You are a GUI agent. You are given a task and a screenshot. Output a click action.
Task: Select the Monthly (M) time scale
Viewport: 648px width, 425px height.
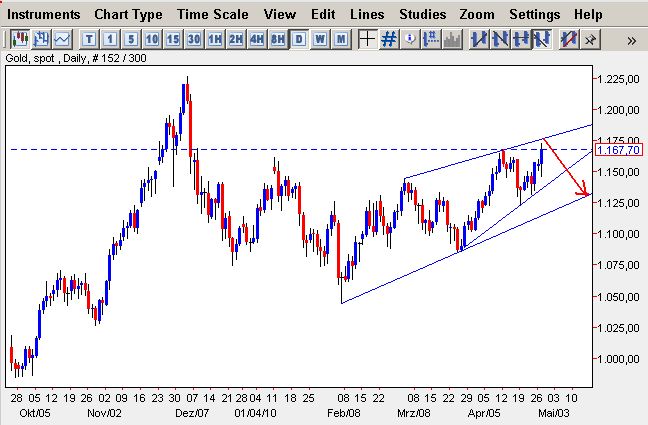[341, 40]
